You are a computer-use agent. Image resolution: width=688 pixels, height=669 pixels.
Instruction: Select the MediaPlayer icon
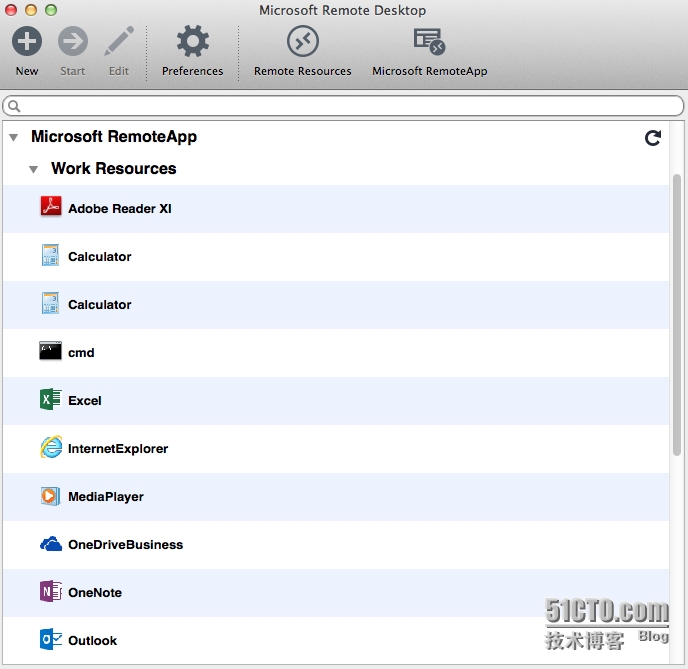pos(50,496)
